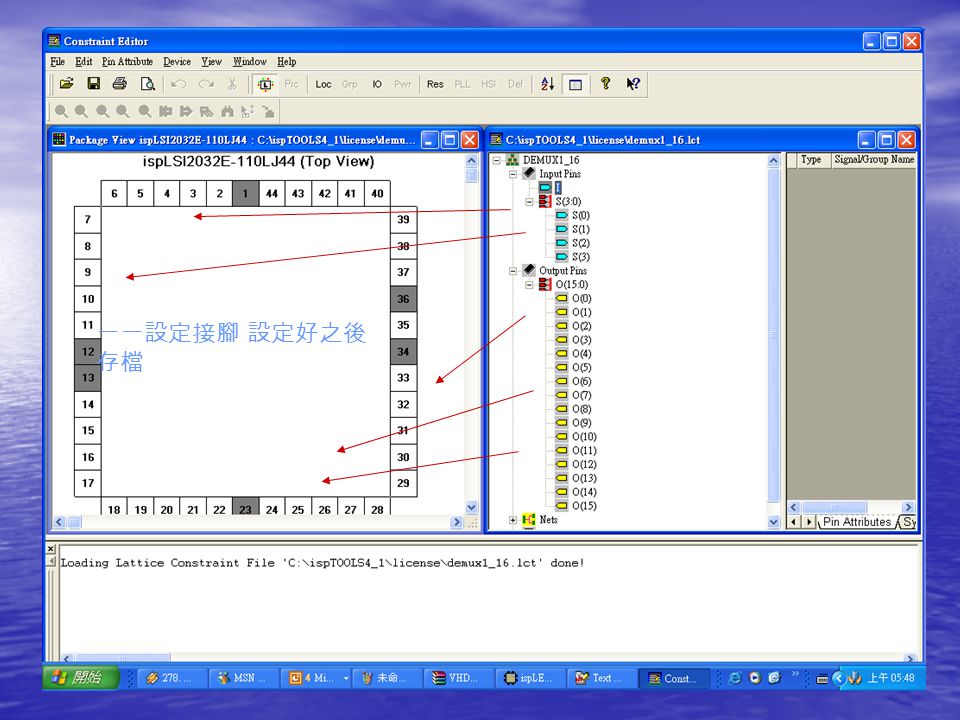The height and width of the screenshot is (720, 960).
Task: Open the Window menu
Action: [249, 61]
